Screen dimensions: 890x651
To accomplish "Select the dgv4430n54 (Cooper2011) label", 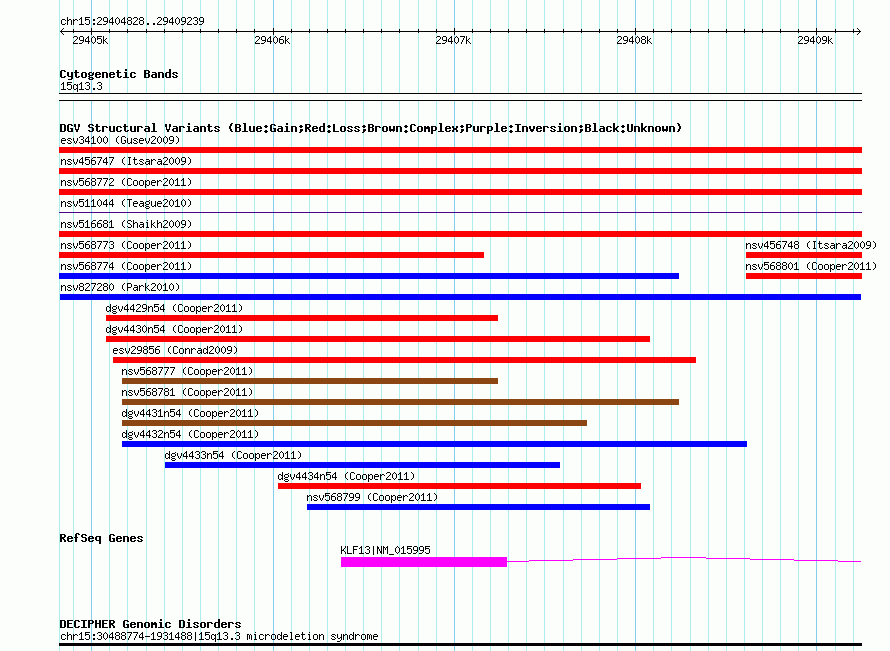I will click(174, 329).
